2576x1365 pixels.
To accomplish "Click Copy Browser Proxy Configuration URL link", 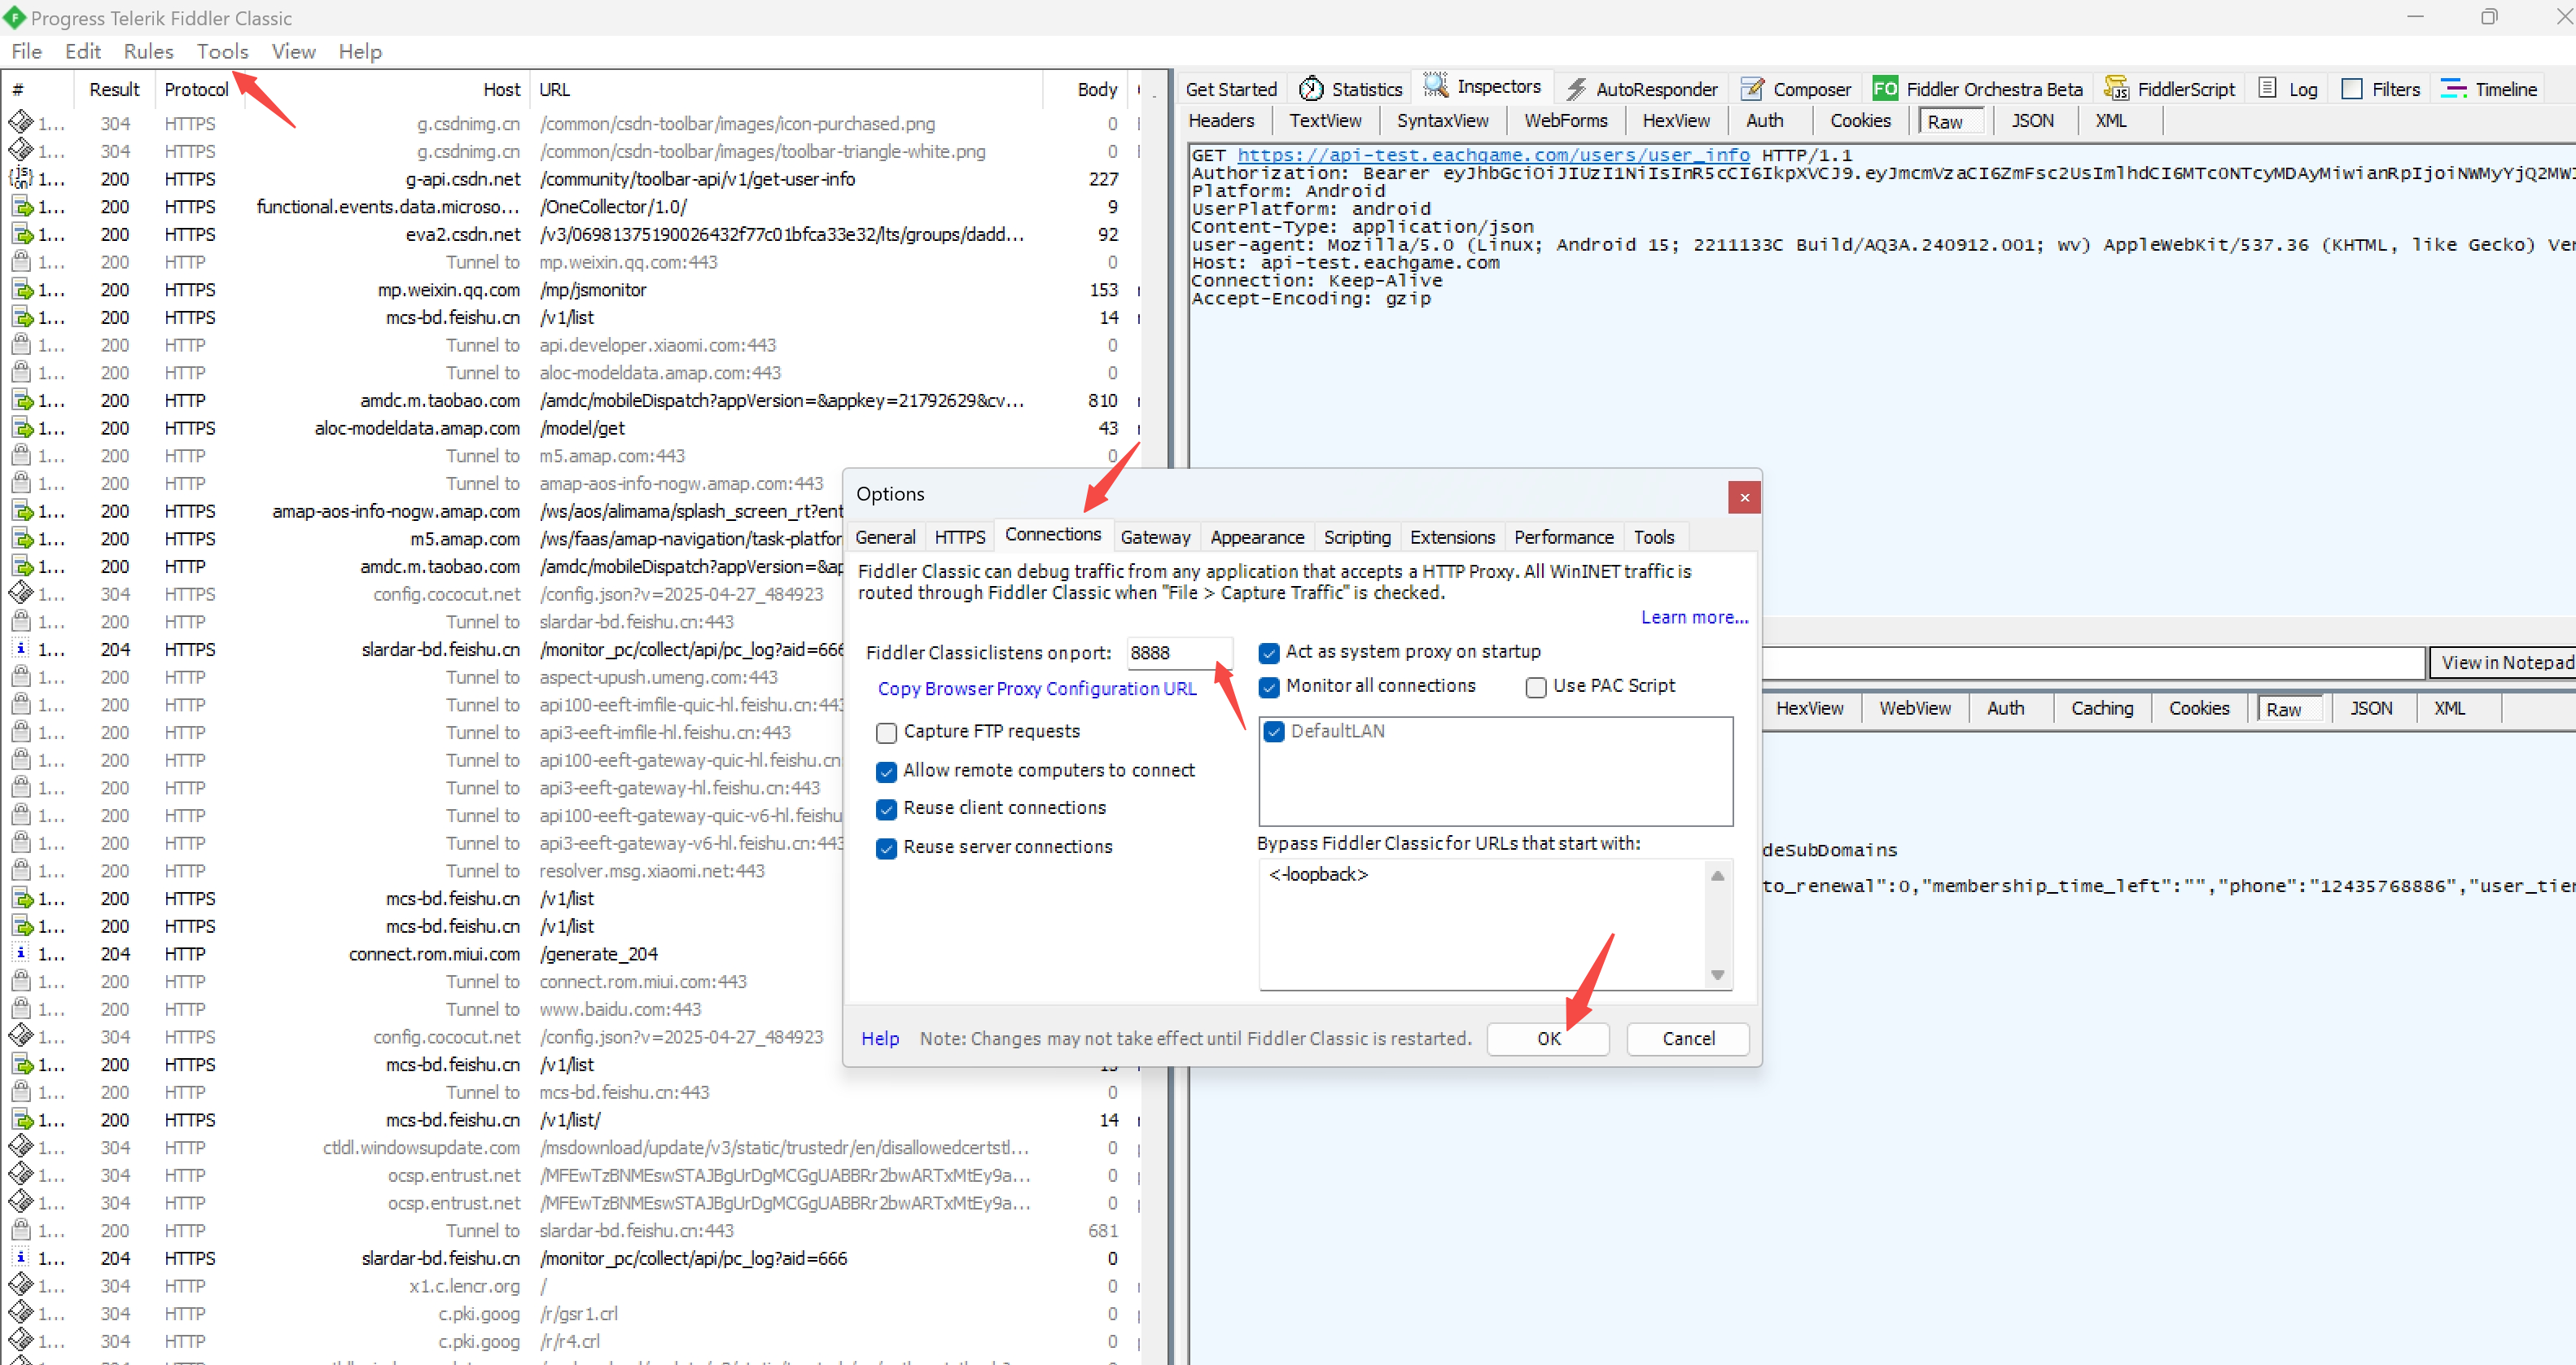I will pyautogui.click(x=1036, y=689).
